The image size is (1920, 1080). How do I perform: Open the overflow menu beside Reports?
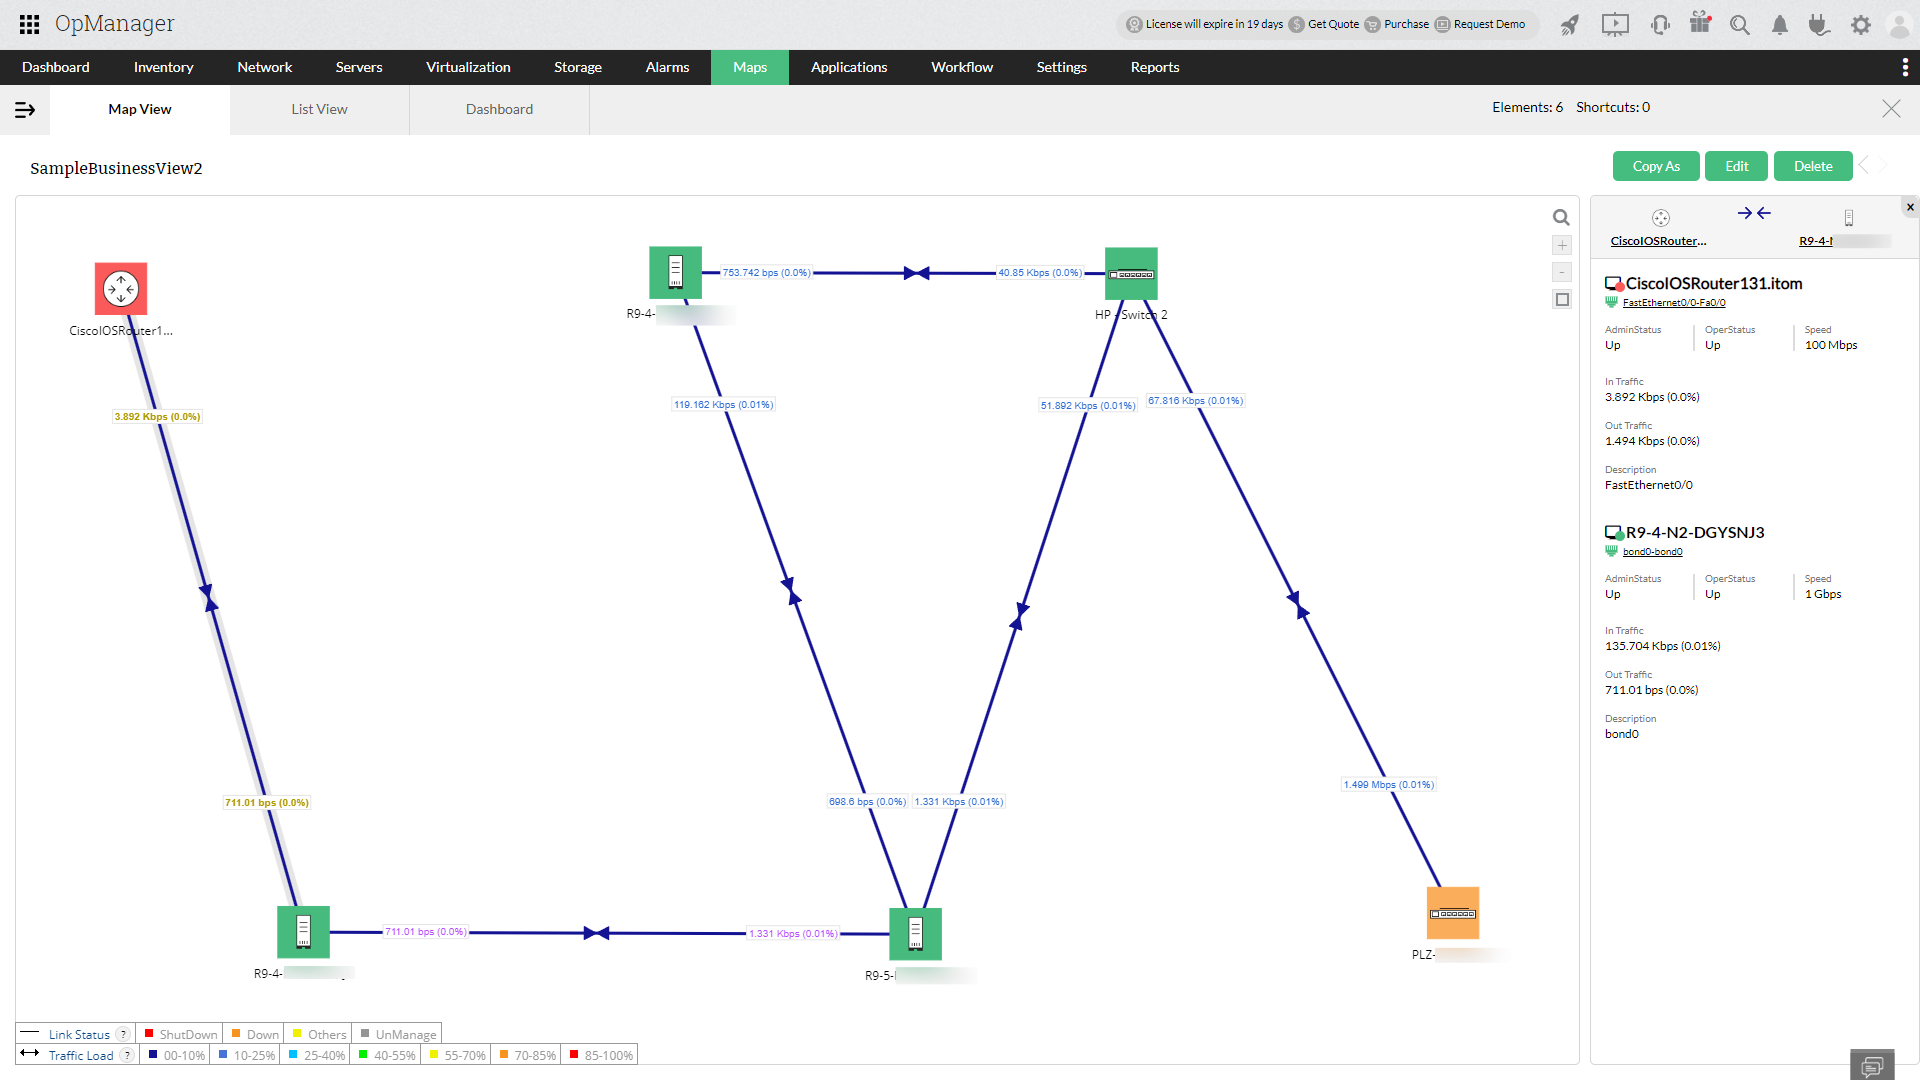tap(1905, 67)
